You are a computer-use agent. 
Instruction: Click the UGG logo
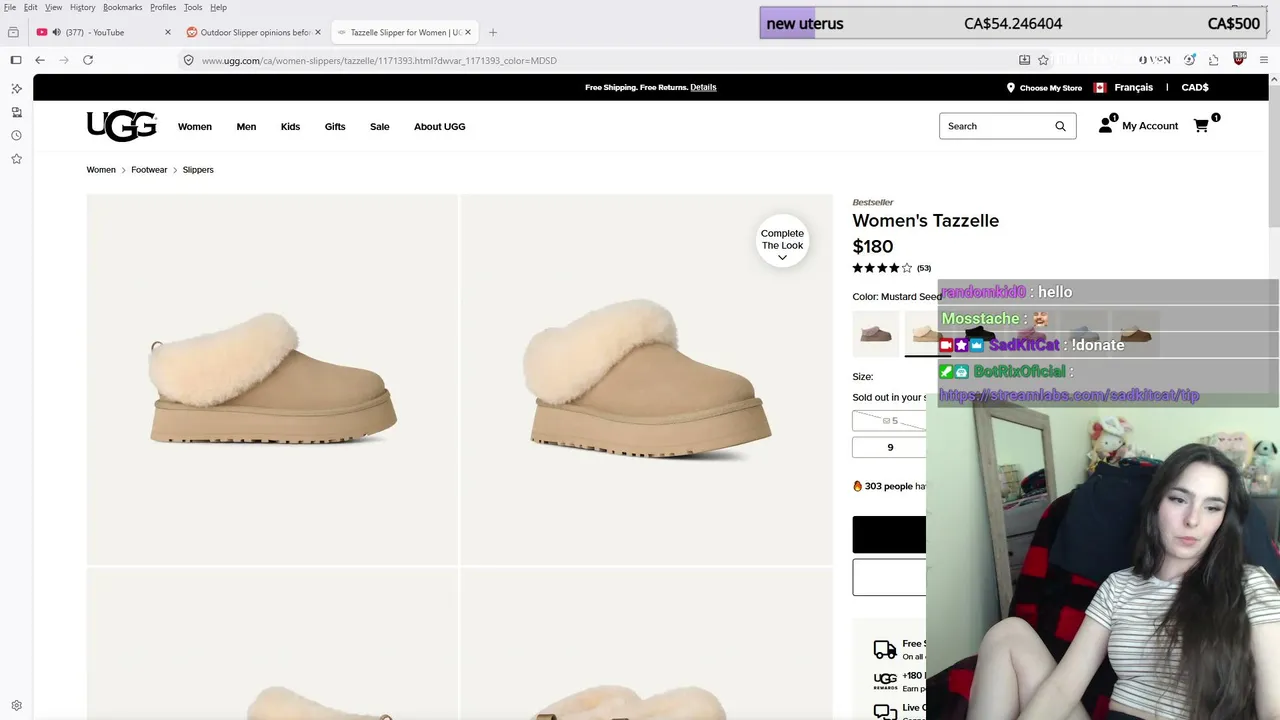[122, 126]
